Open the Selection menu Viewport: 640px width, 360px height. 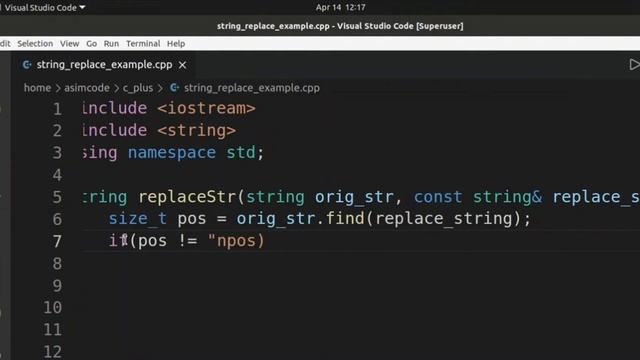[x=35, y=44]
